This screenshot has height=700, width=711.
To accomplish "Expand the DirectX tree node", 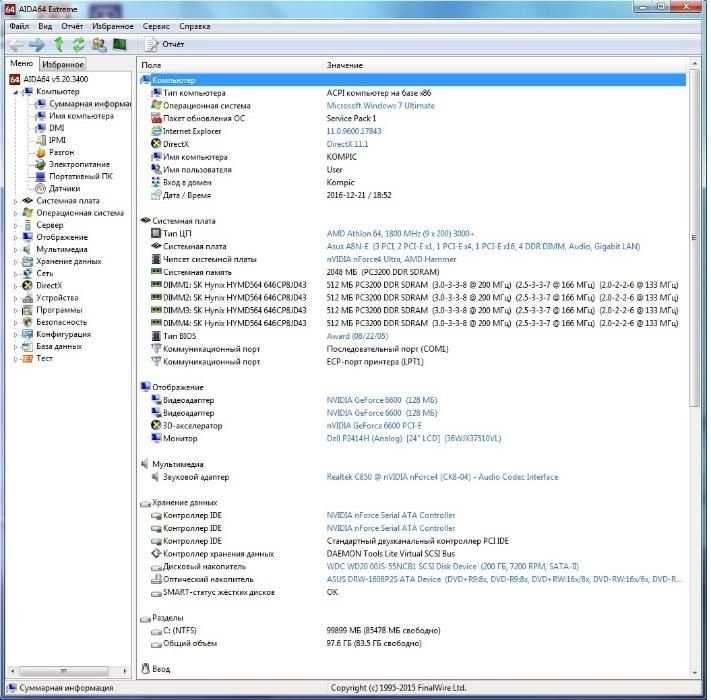I will point(15,286).
